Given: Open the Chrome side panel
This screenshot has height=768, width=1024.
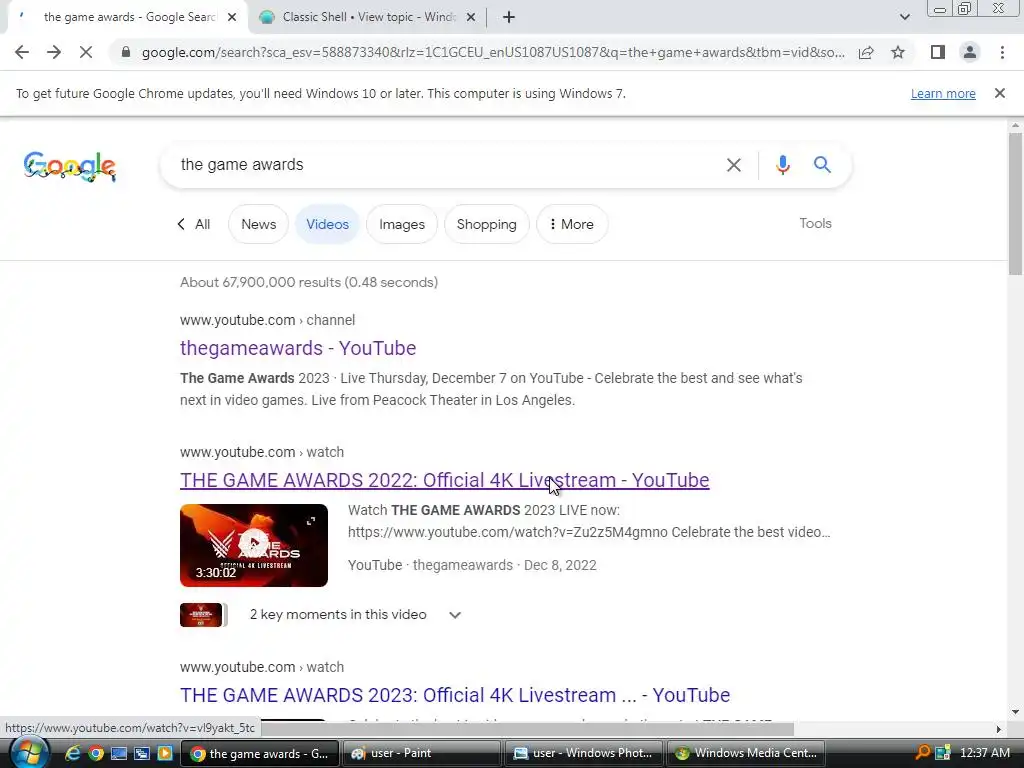Looking at the screenshot, I should pyautogui.click(x=938, y=52).
